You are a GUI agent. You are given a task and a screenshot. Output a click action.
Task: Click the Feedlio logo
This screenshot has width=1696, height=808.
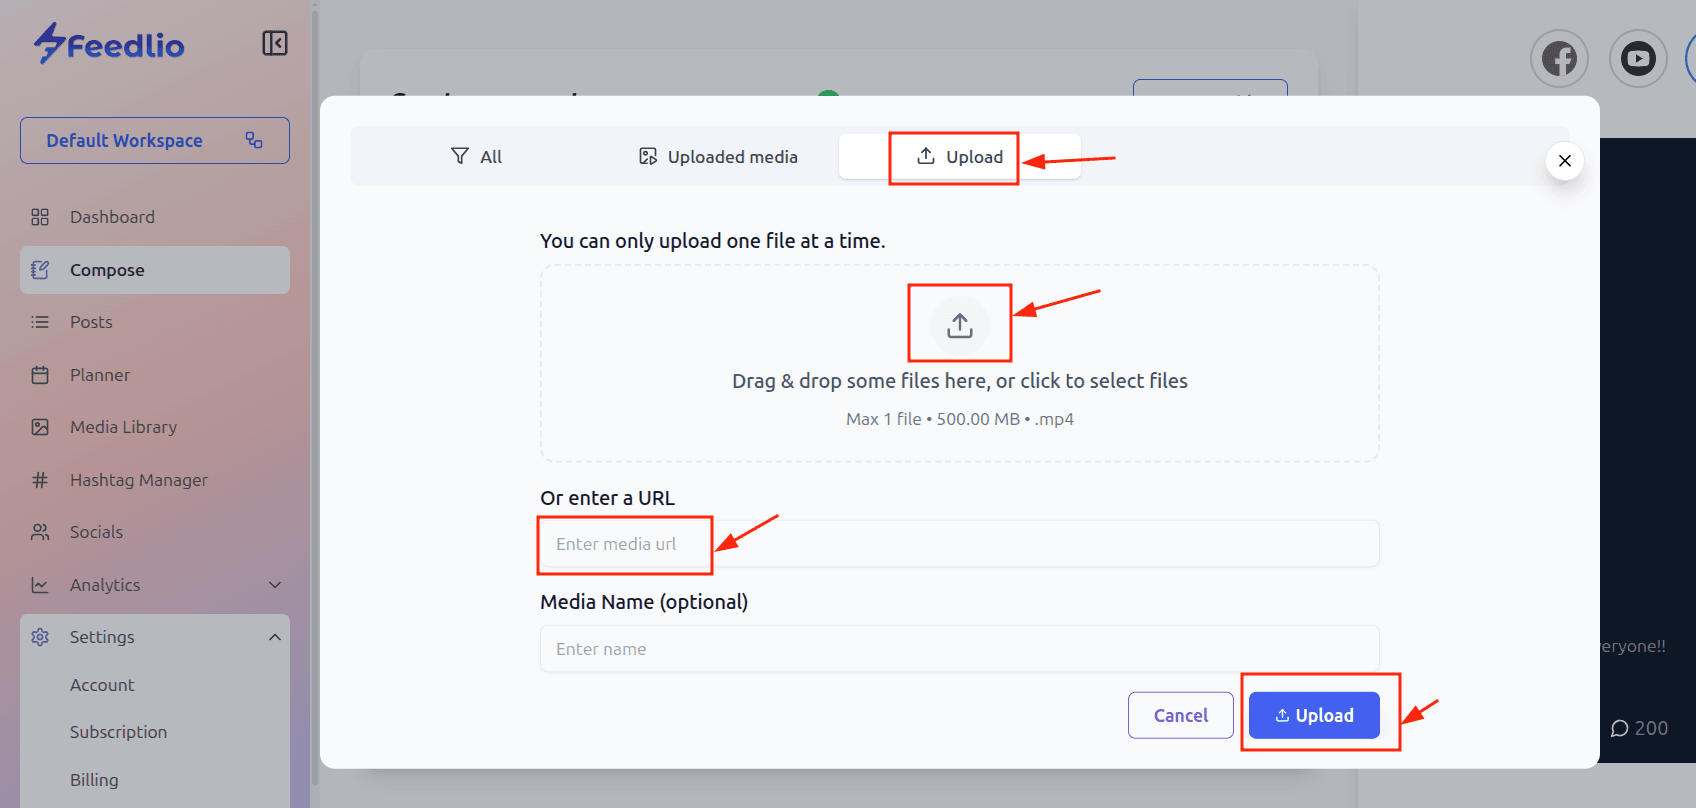[x=109, y=44]
